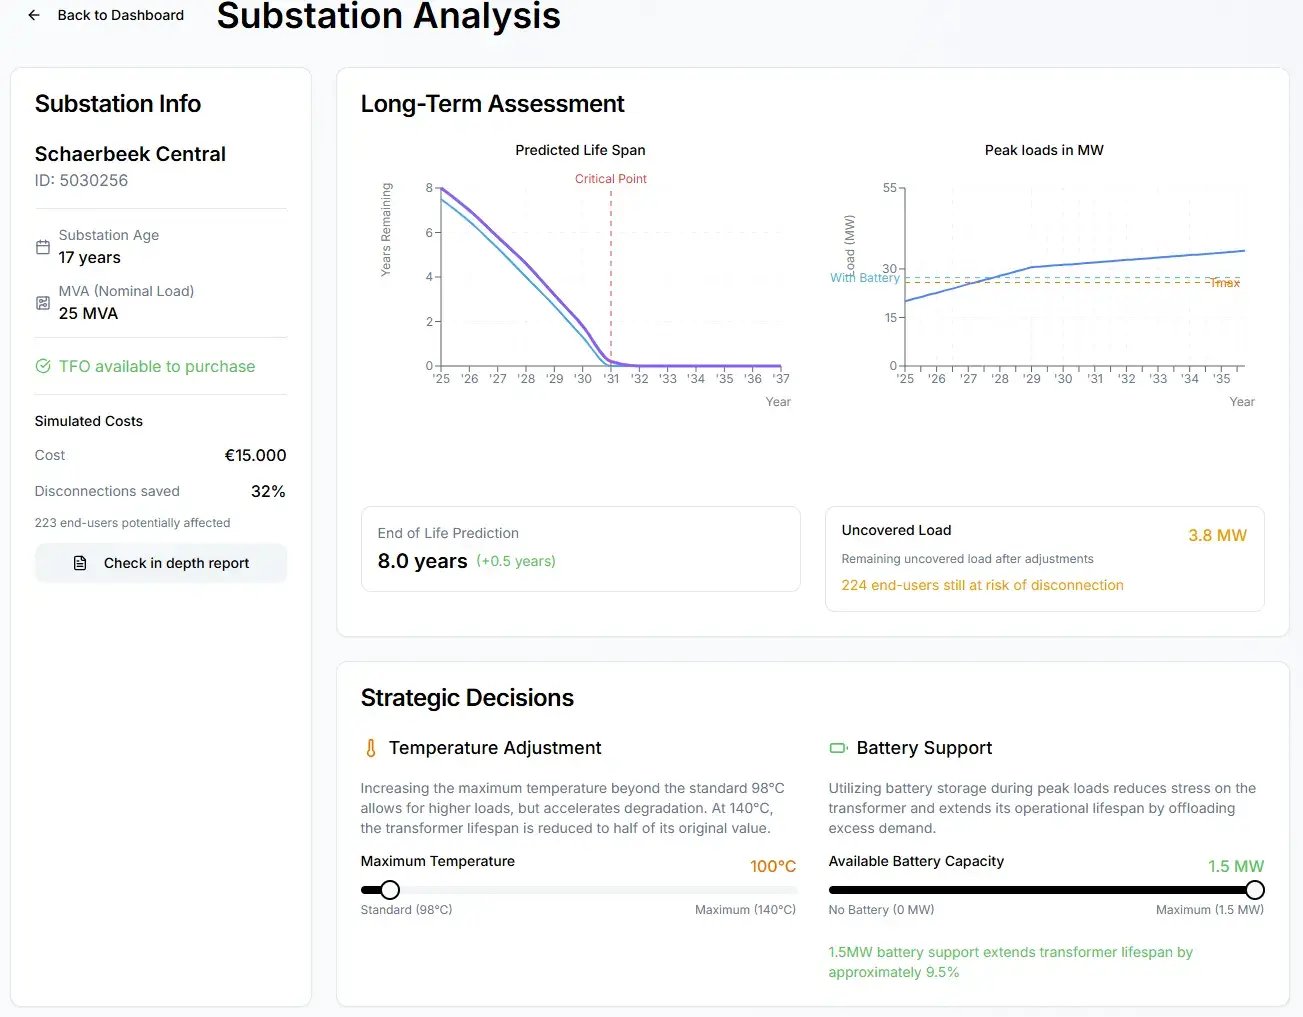
Task: Go Back to Dashboard
Action: click(120, 15)
